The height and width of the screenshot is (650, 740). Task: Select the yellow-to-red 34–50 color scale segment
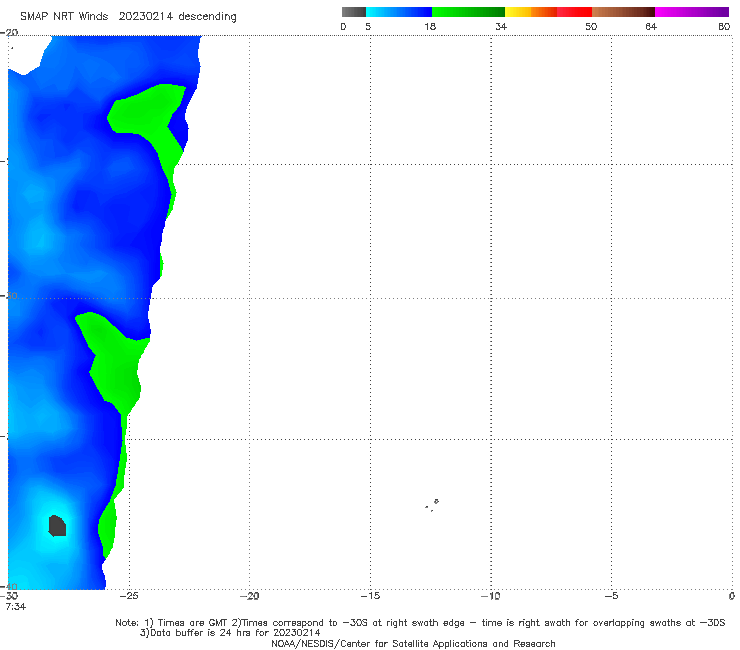[548, 12]
